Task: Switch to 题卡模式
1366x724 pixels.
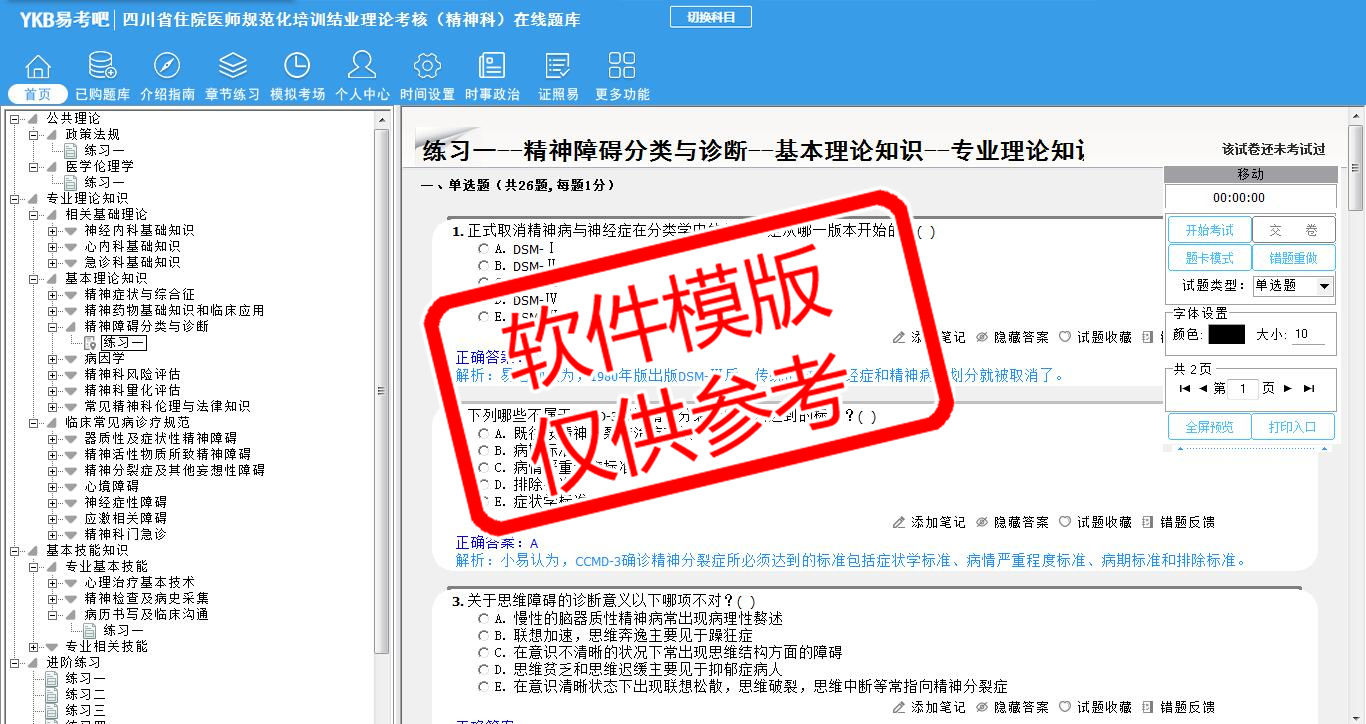Action: tap(1209, 258)
